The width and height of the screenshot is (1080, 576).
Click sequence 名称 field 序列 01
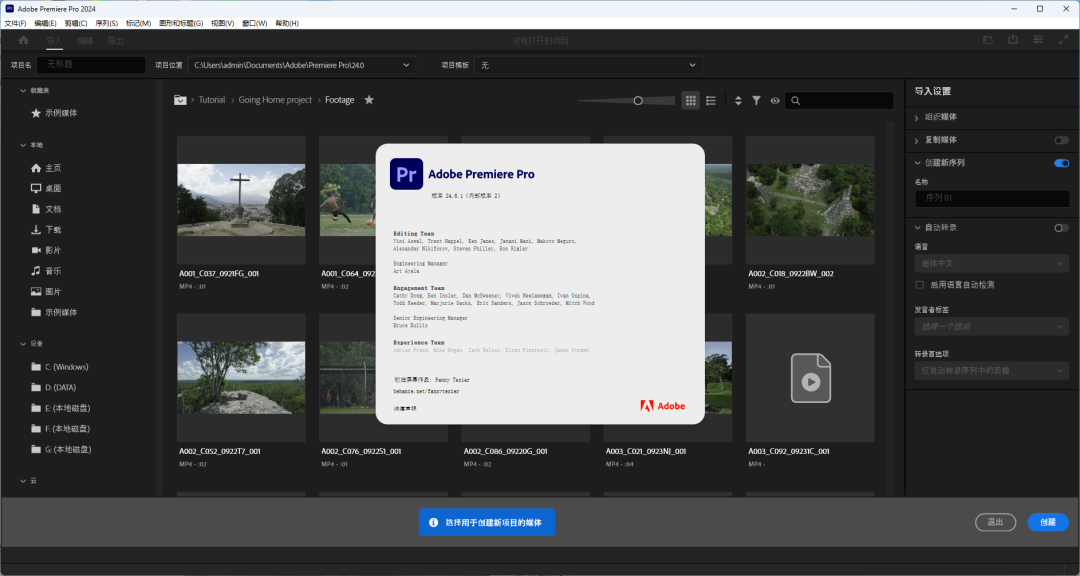click(x=992, y=198)
